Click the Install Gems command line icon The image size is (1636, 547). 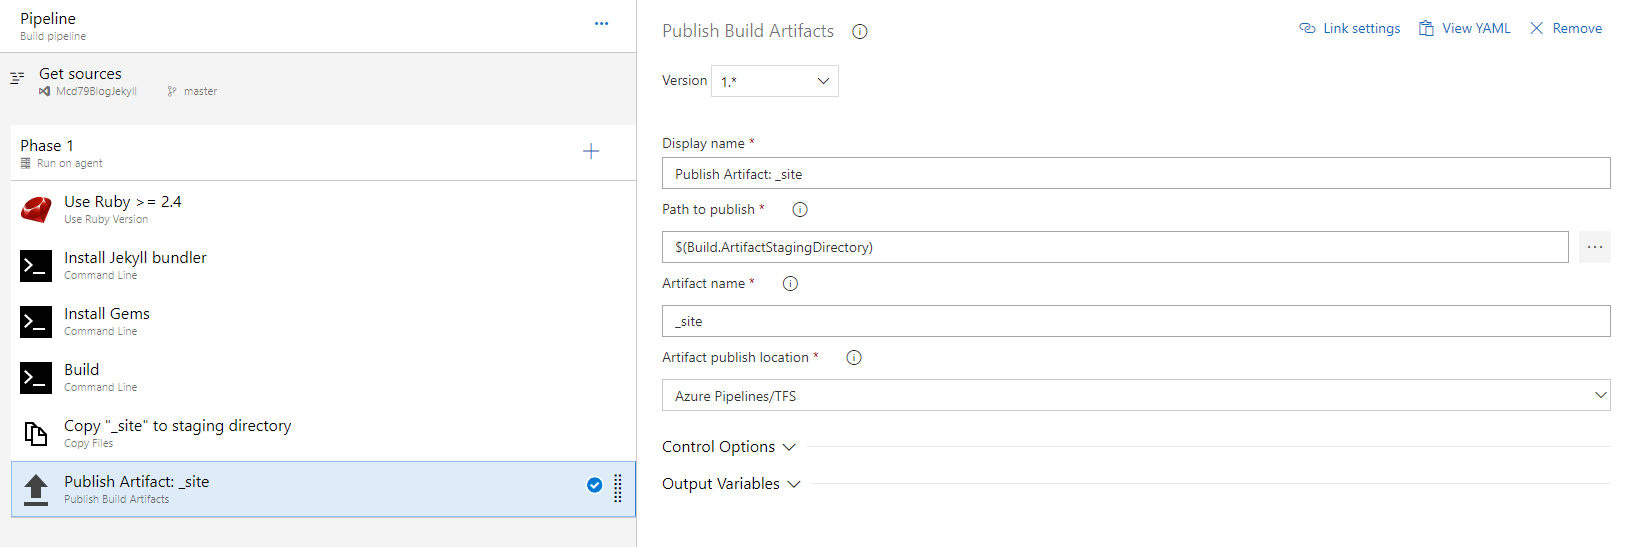click(36, 322)
